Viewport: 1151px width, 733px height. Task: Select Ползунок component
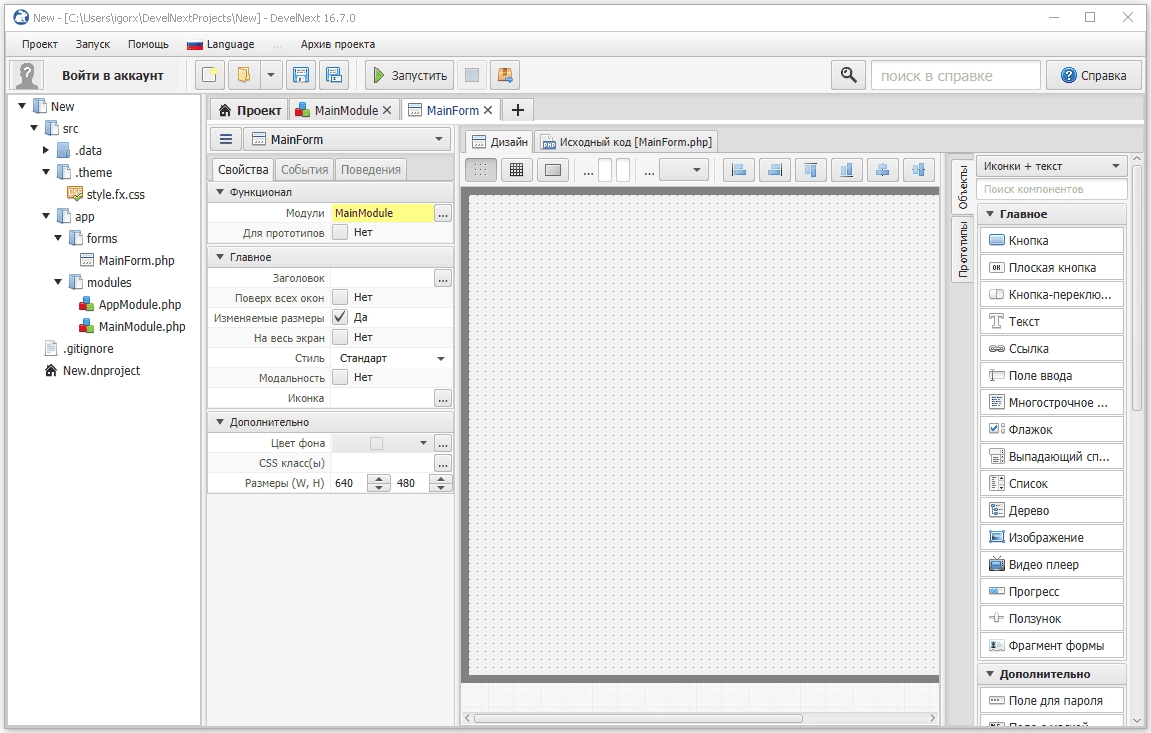(1051, 619)
